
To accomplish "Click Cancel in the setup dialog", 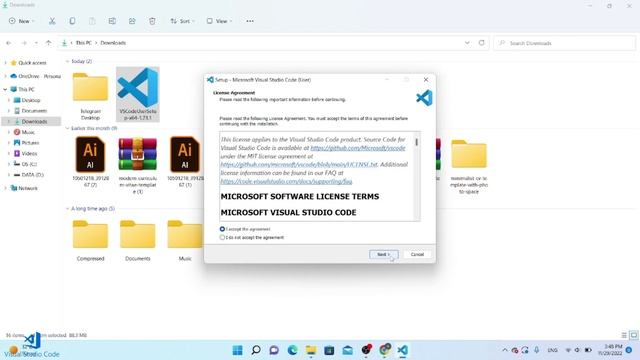I will (x=417, y=254).
